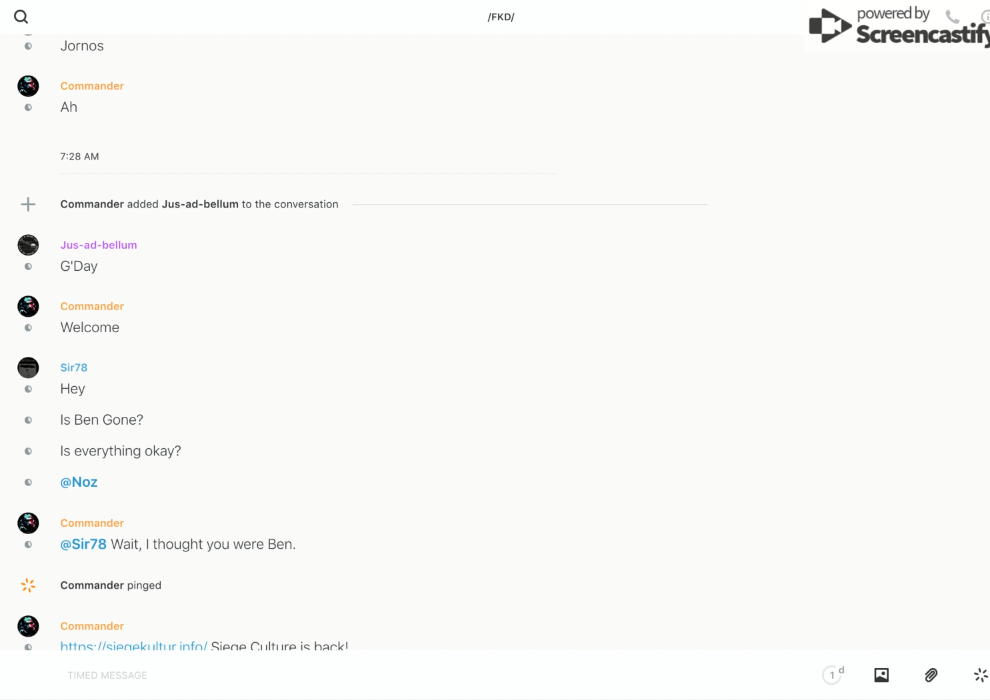Viewport: 990px width, 700px height.
Task: Send a ping using the bottom-right ping icon
Action: point(980,675)
